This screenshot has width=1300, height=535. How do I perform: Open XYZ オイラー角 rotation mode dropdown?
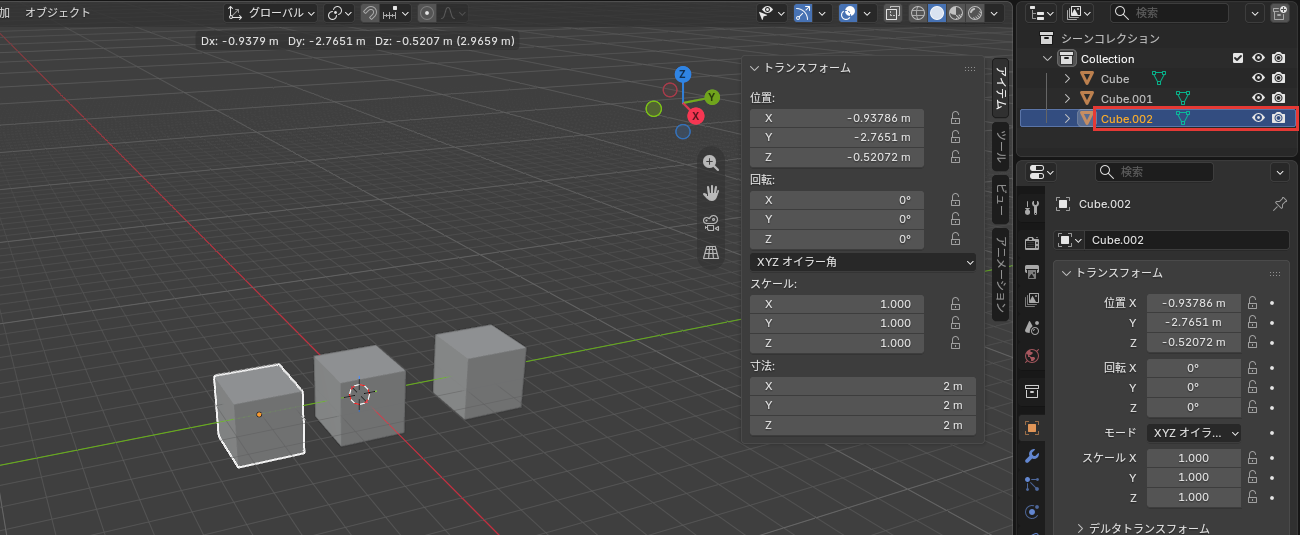click(x=863, y=262)
